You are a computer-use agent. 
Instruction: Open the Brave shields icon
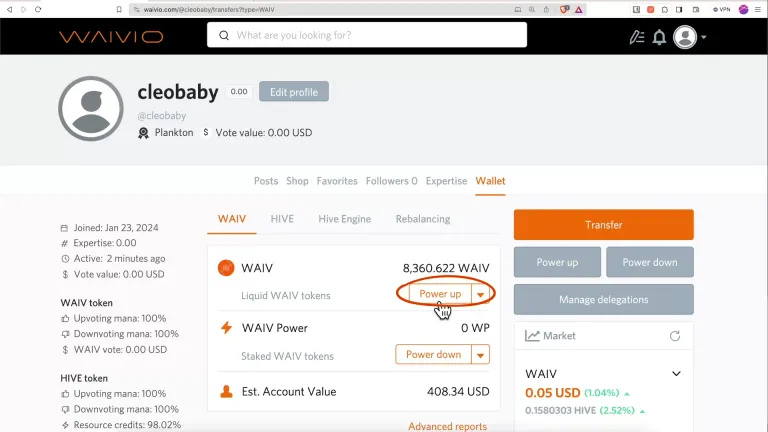coord(564,9)
